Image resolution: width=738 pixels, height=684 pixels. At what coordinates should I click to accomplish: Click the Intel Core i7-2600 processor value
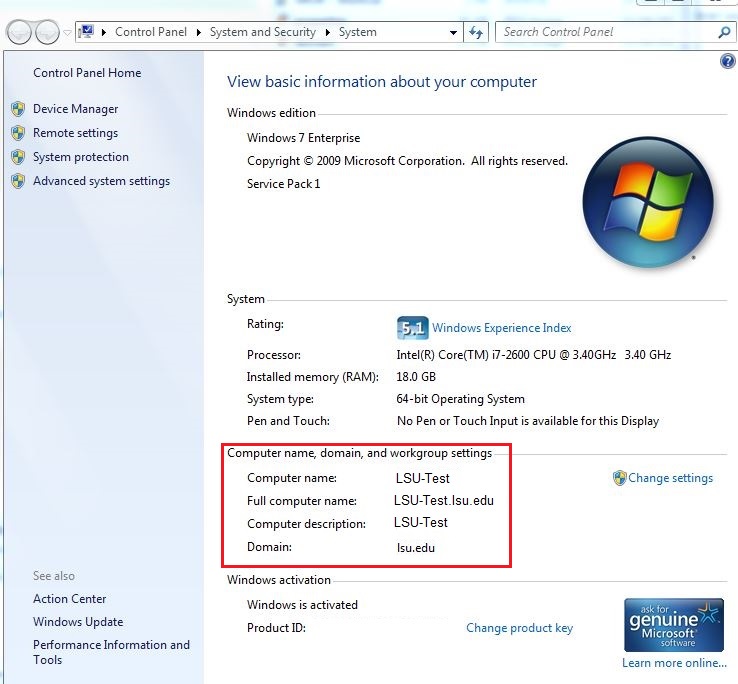click(x=534, y=355)
